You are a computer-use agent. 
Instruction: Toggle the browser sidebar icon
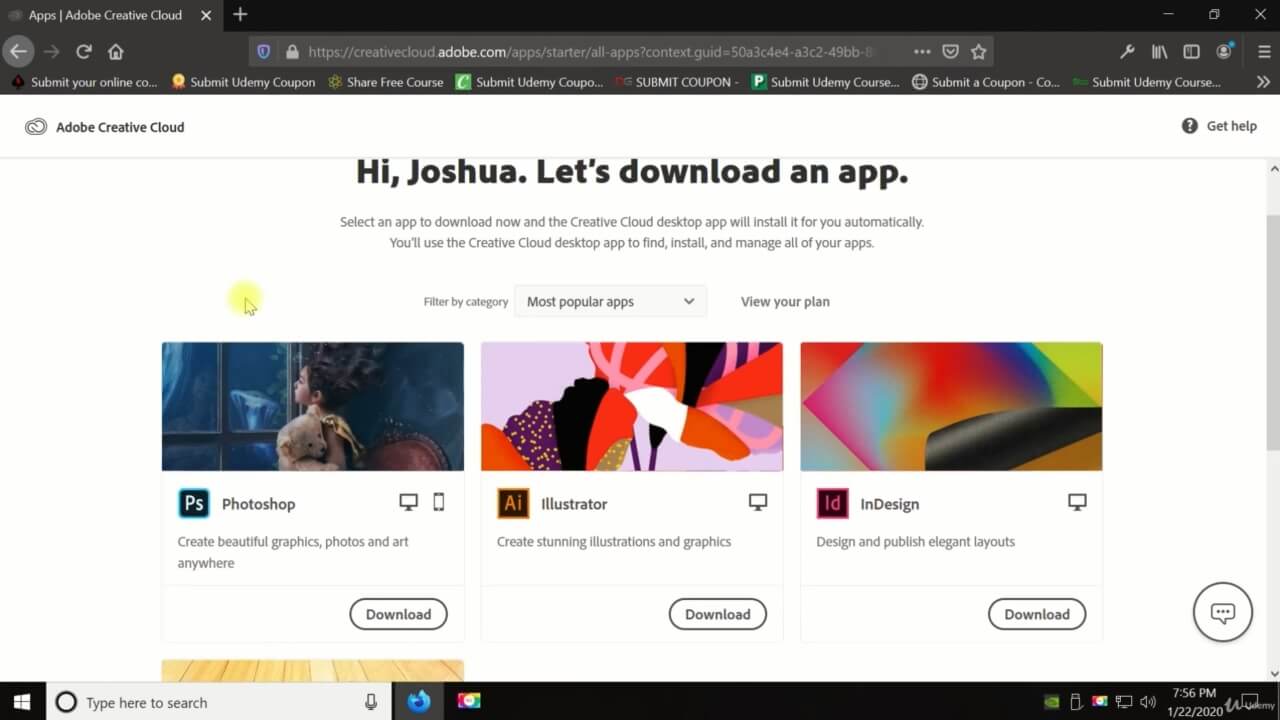1191,51
